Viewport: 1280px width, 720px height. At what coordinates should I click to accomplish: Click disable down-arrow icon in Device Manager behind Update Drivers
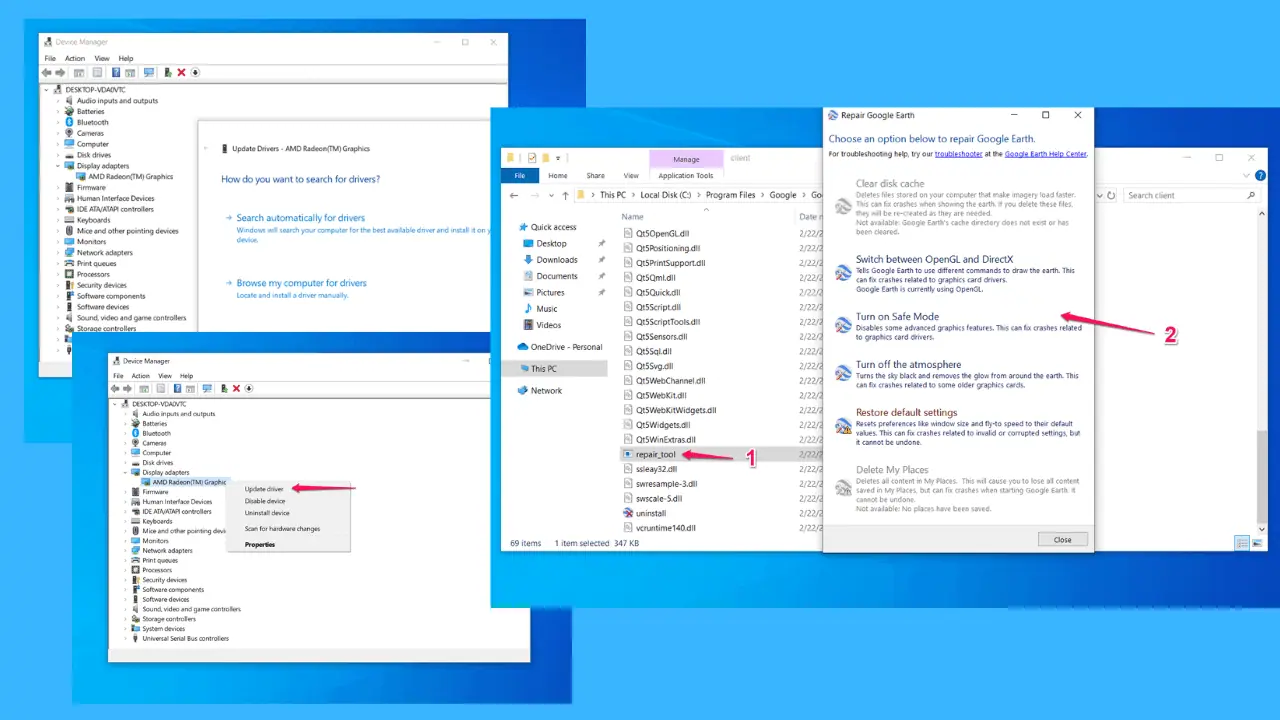(195, 72)
